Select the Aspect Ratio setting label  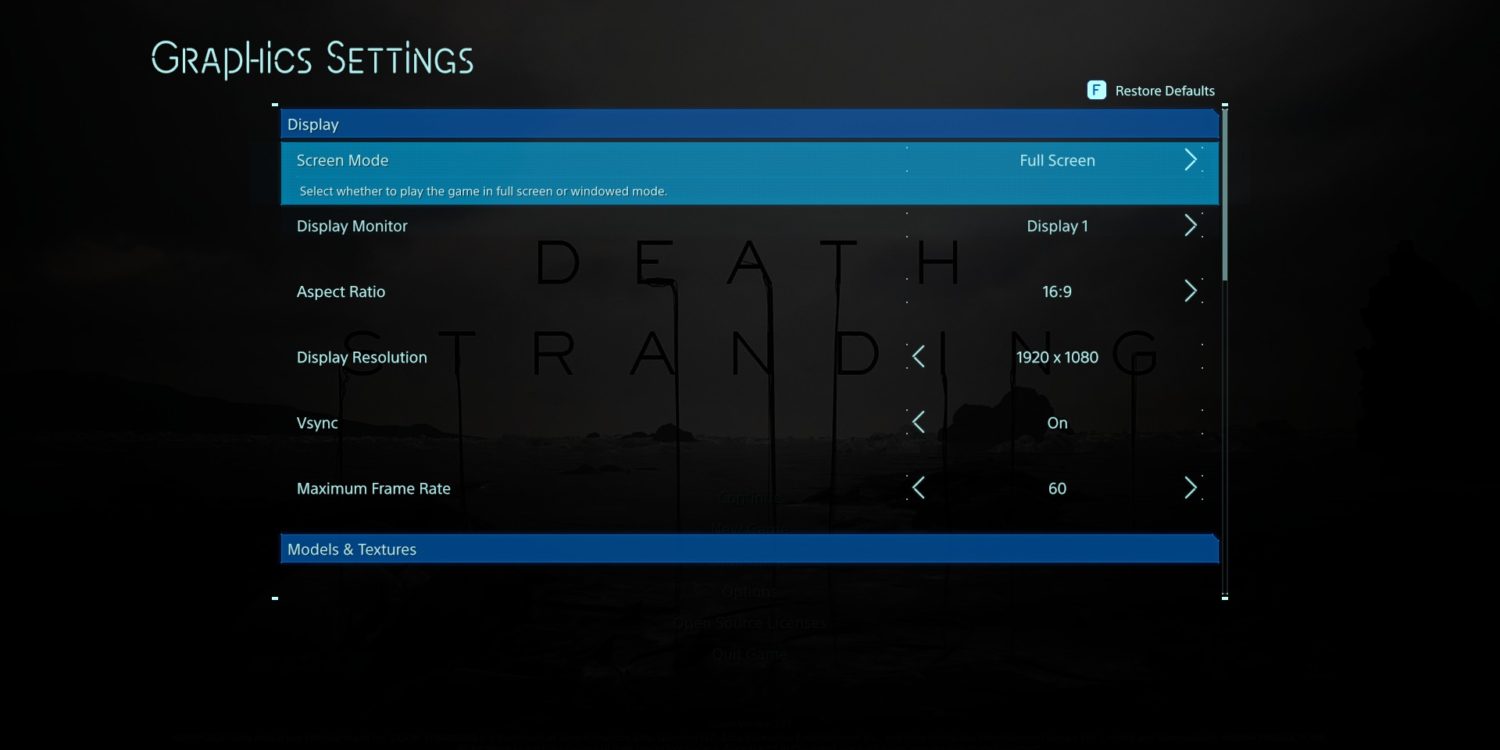[341, 292]
